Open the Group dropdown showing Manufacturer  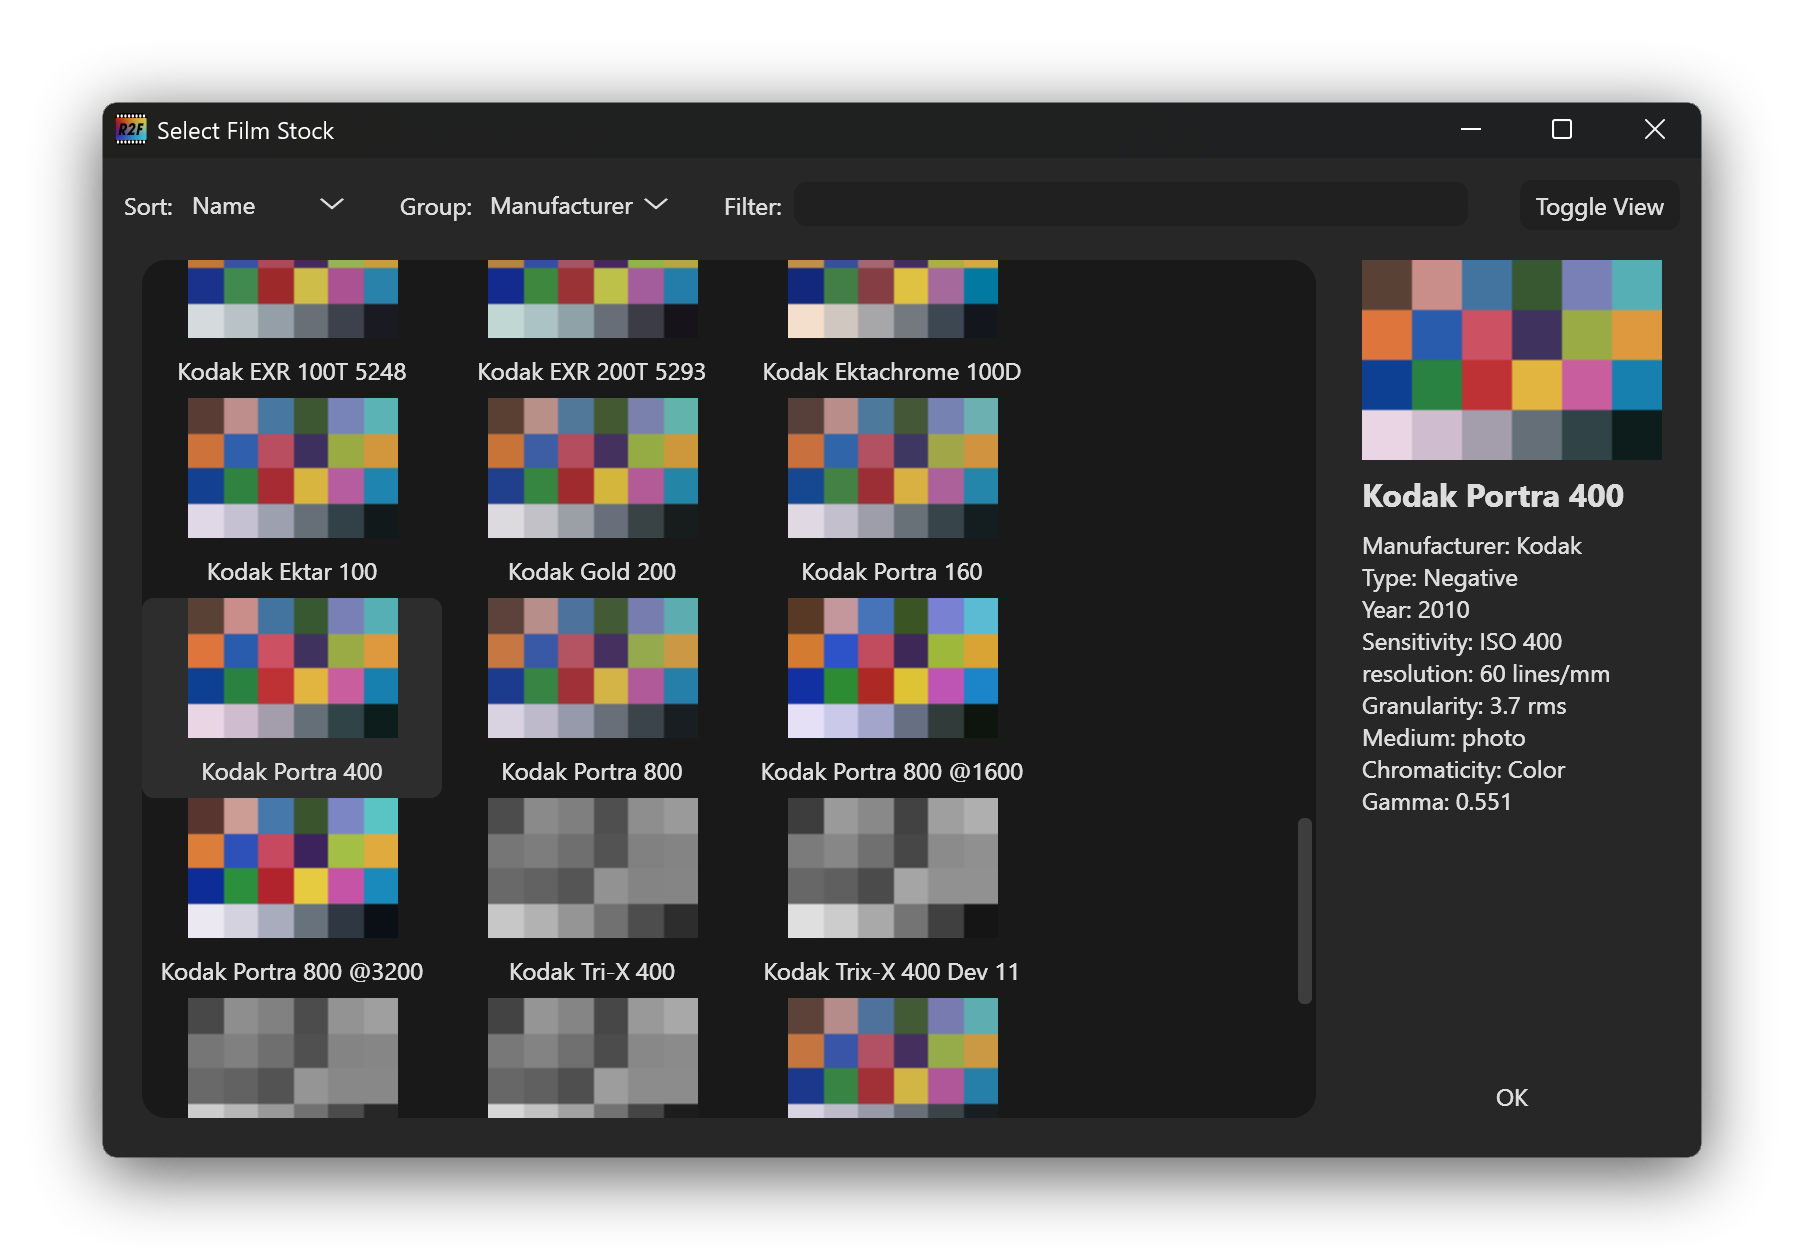[579, 206]
